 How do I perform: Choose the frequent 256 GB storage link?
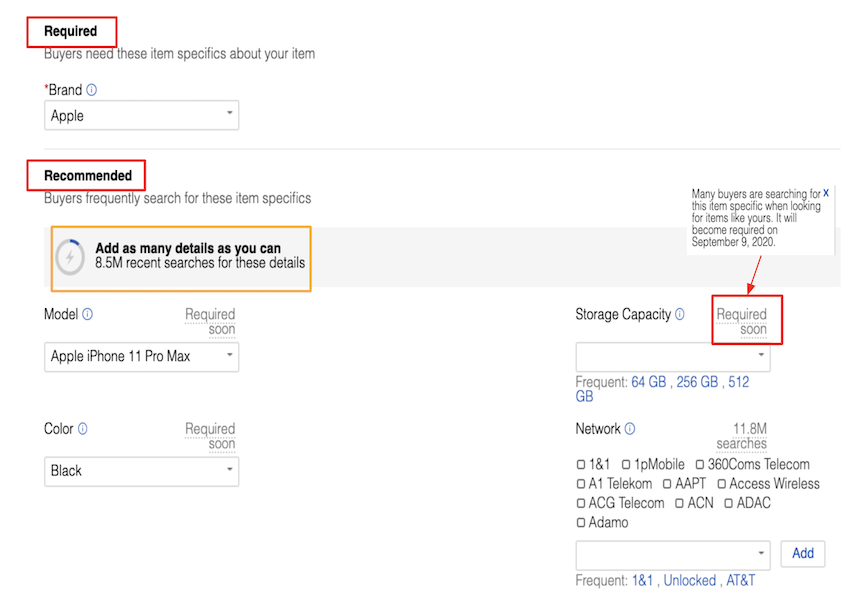(697, 382)
